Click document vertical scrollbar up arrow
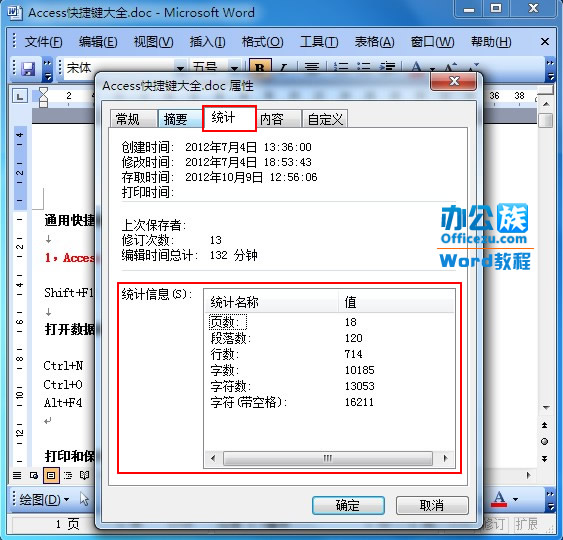 tap(546, 104)
